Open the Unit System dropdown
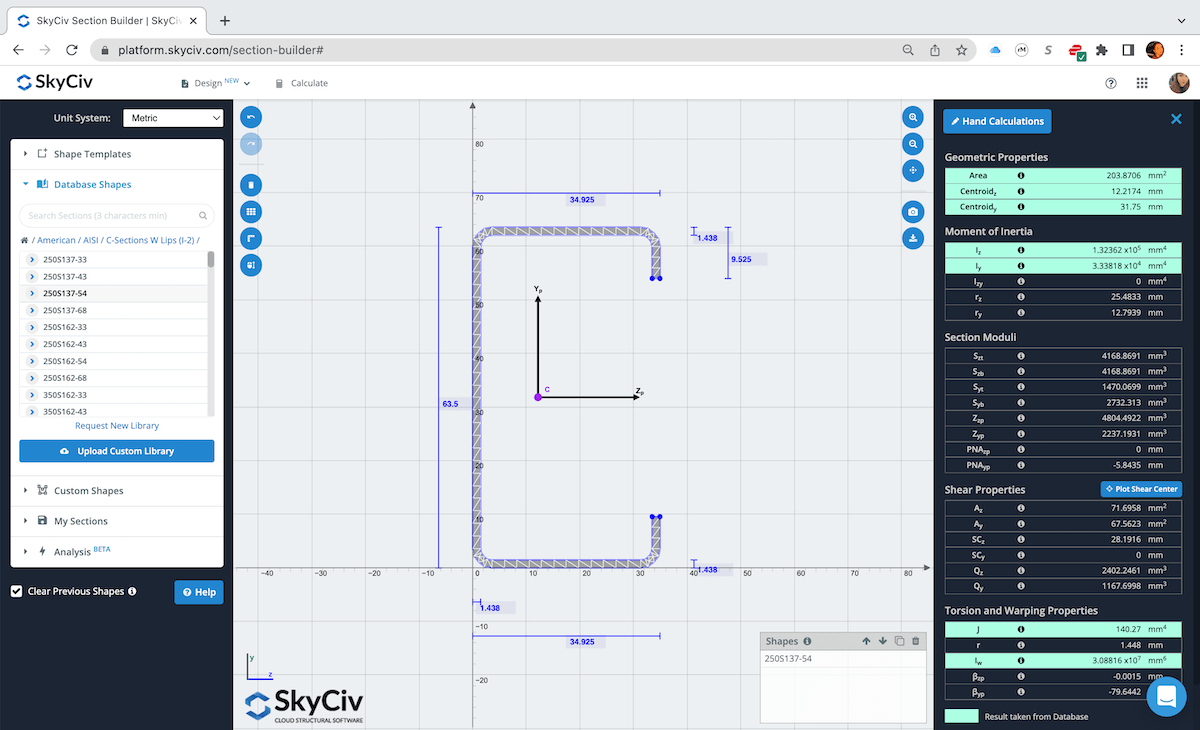This screenshot has width=1200, height=730. click(x=173, y=117)
